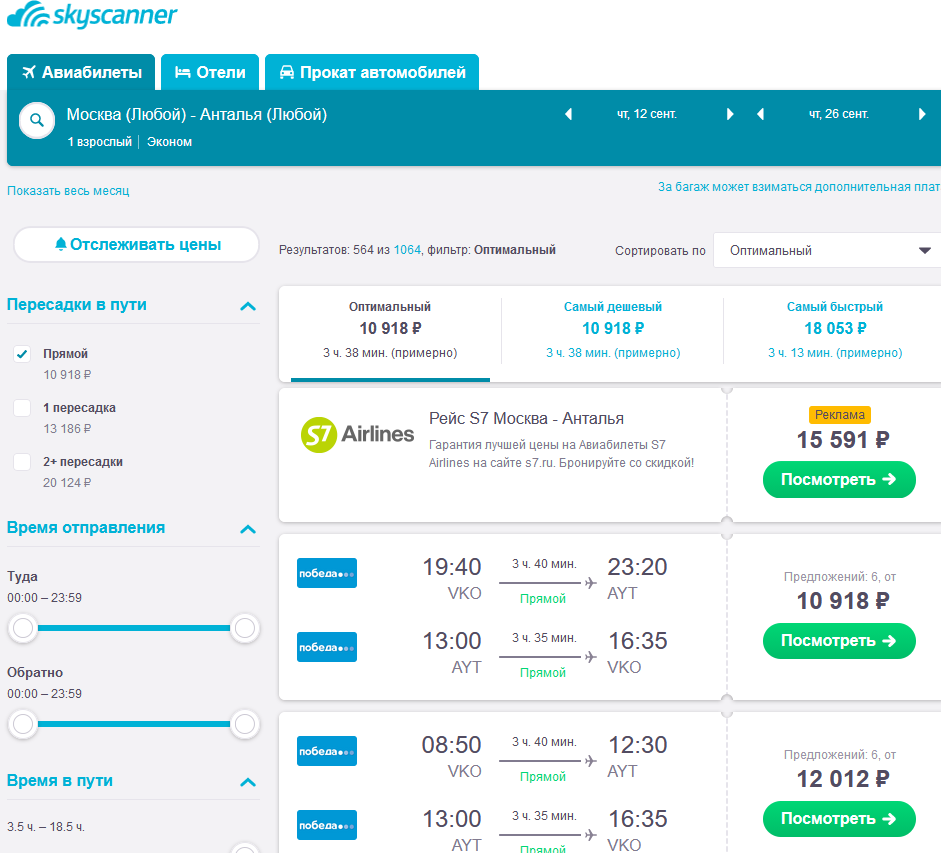Screen dimensions: 941x853
Task: Click the 1 взрослый passenger text
Action: coord(100,142)
